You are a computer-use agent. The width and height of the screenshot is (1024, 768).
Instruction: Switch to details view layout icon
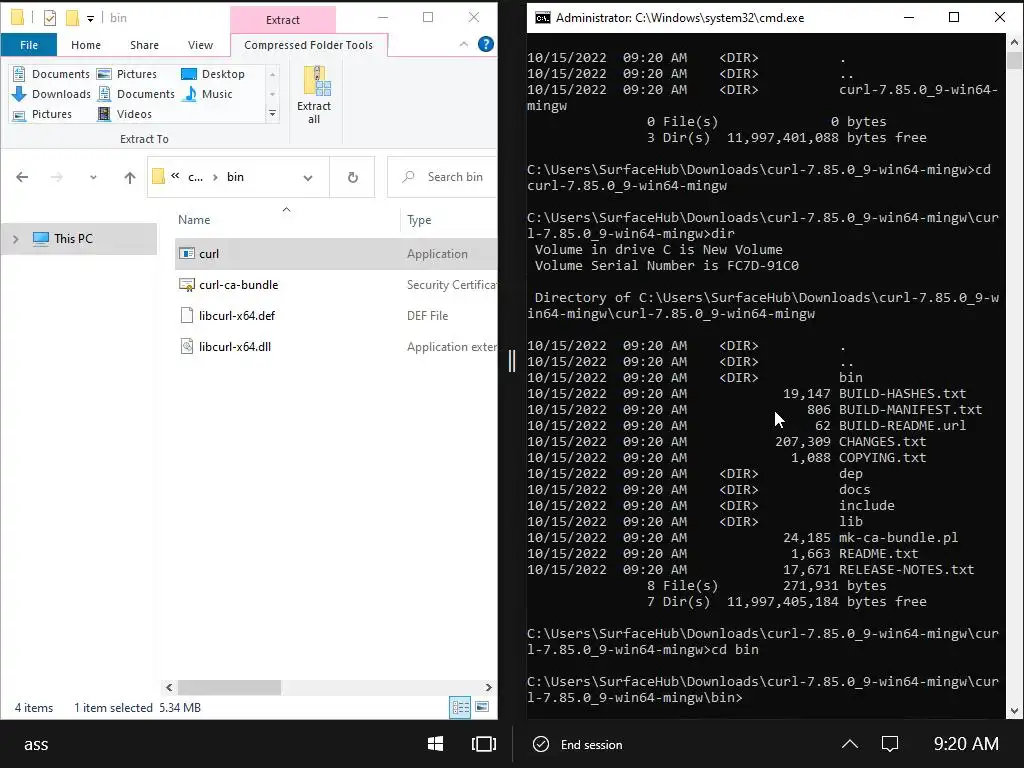460,707
